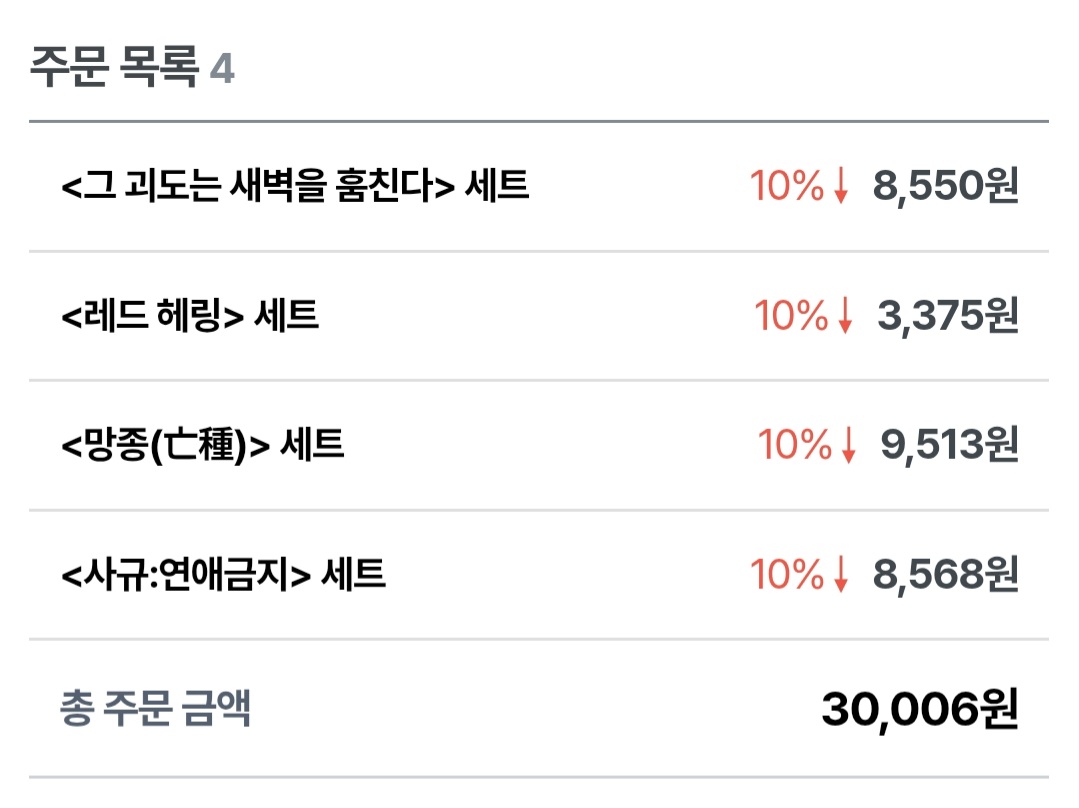Open <레드 헤링> 세트 item
Viewport: 1079px width, 808px height.
[x=190, y=316]
